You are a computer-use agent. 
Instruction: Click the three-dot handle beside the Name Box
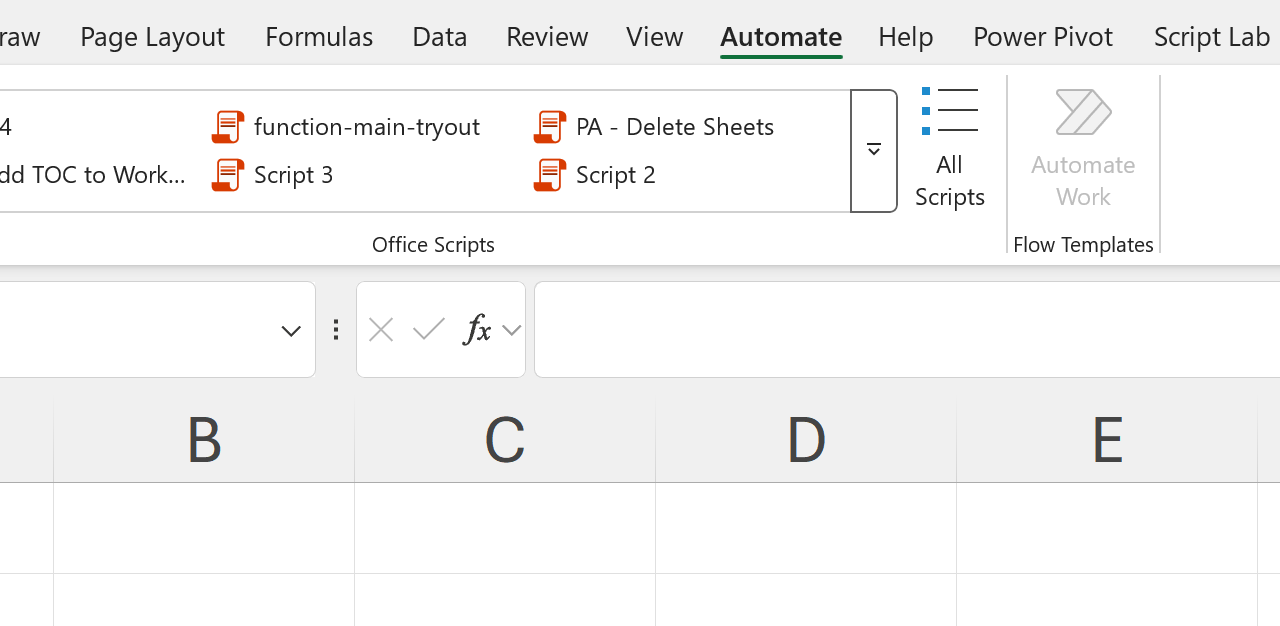click(336, 330)
